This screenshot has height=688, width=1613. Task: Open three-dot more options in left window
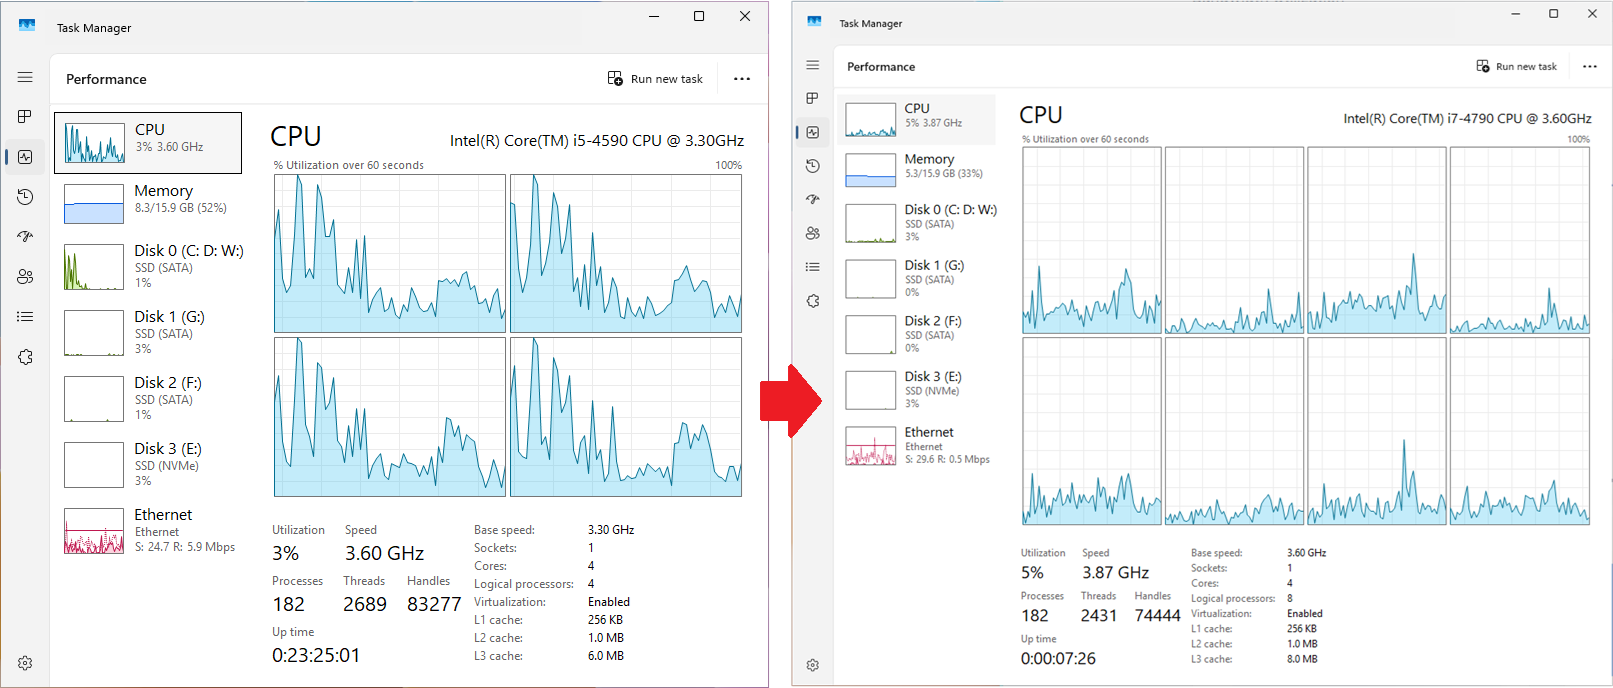tap(741, 79)
